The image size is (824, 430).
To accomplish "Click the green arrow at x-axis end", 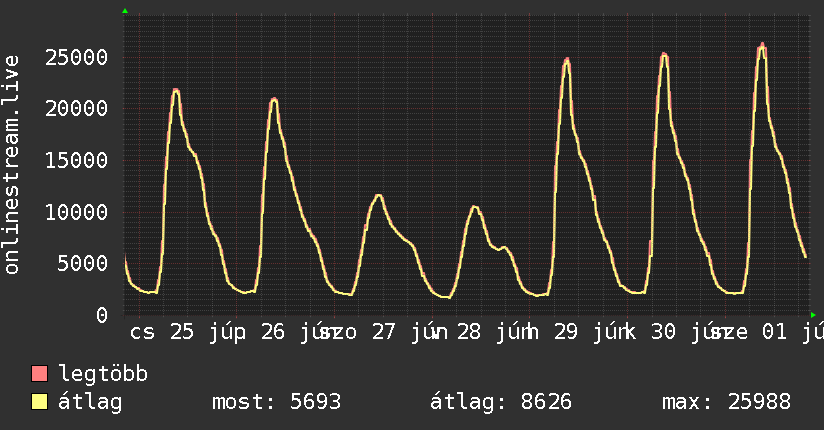I will point(813,315).
